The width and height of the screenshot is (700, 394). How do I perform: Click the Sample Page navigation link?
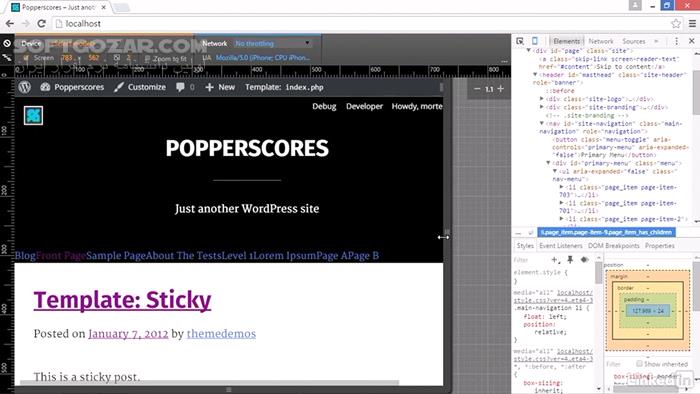pos(116,256)
